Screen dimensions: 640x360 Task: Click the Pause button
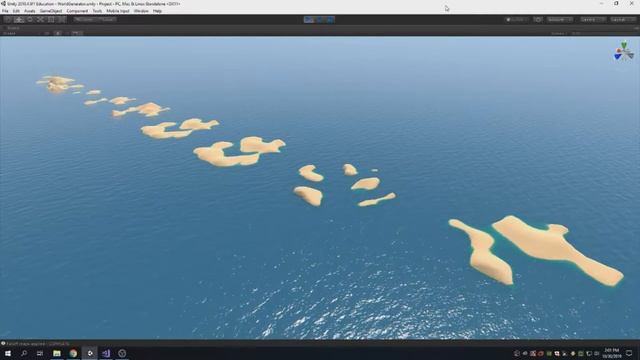pos(320,19)
